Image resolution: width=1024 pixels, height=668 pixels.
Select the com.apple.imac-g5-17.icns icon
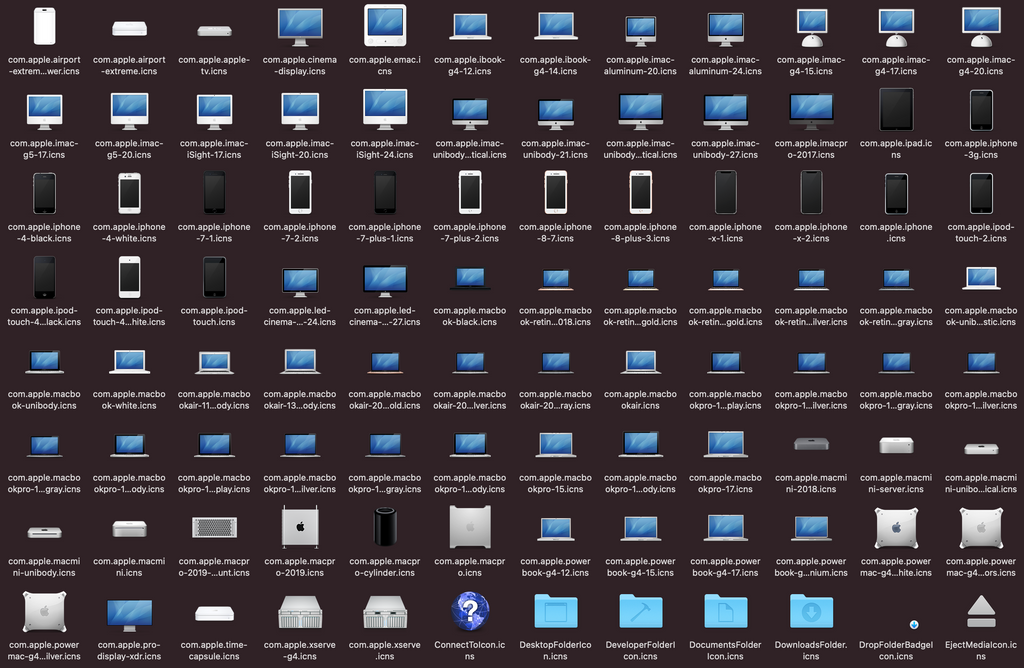44,111
